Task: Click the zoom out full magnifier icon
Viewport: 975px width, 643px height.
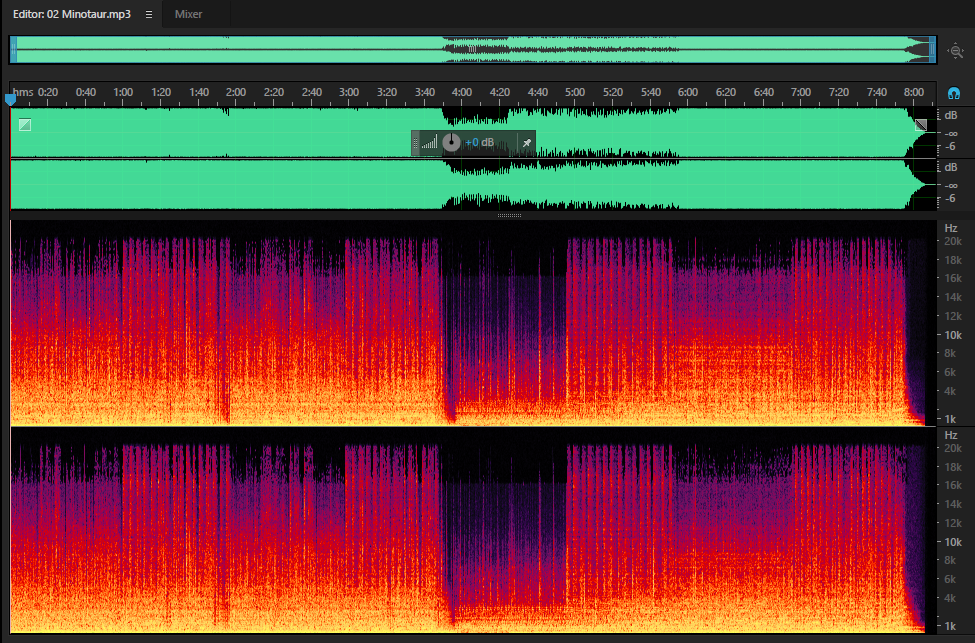Action: coord(956,50)
